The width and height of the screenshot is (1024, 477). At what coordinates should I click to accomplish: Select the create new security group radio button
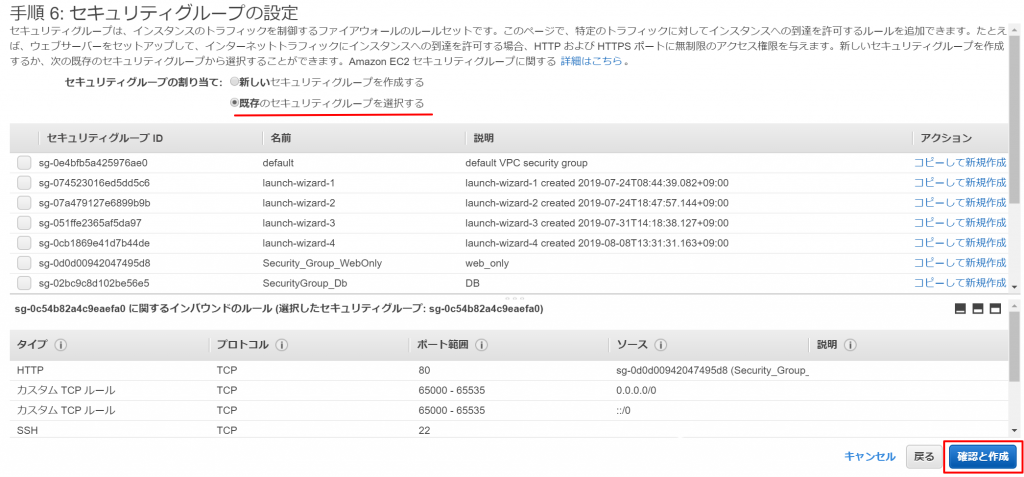coord(234,83)
